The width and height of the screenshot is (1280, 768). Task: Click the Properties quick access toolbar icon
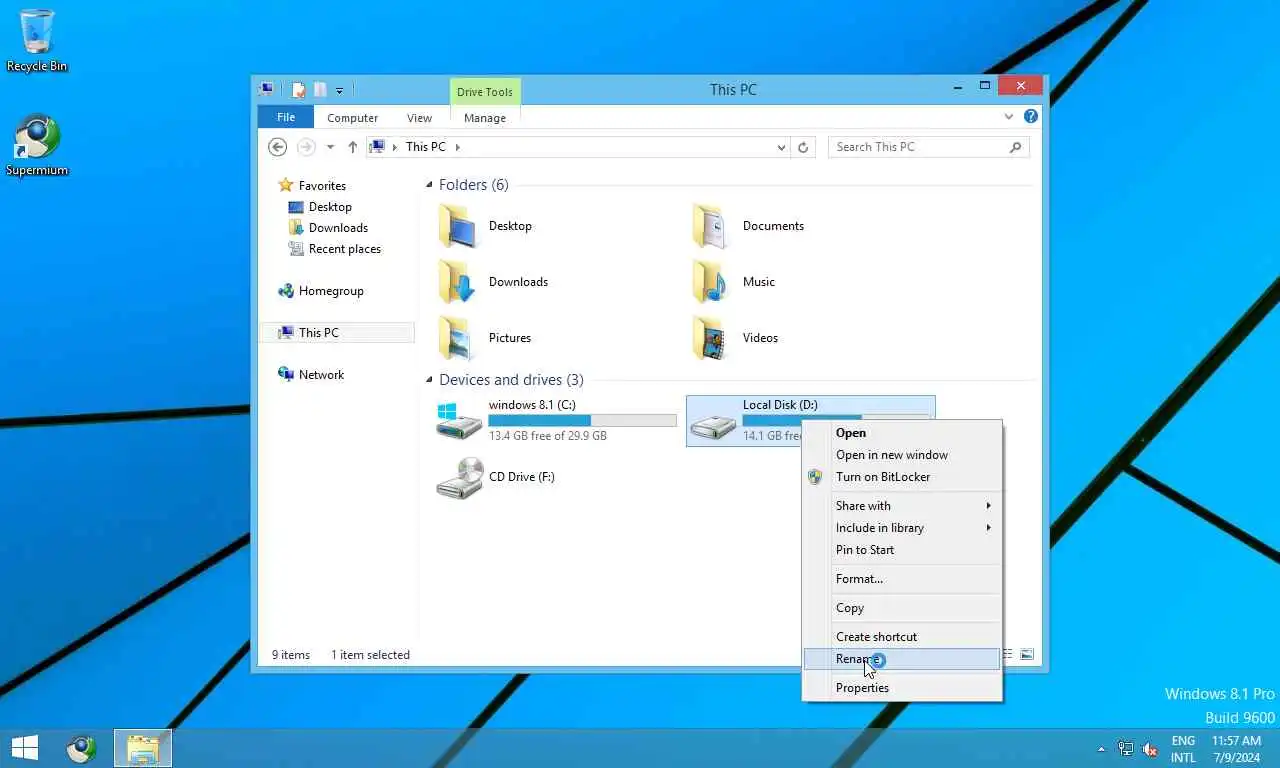(x=298, y=90)
